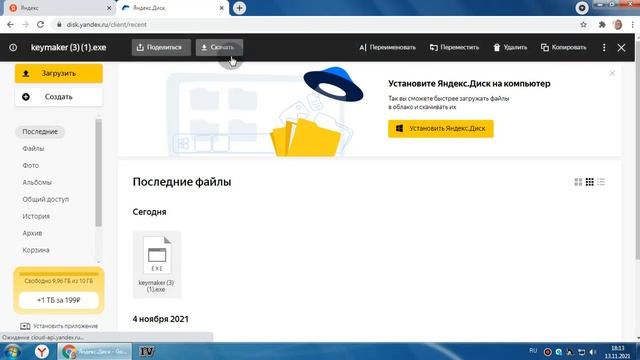This screenshot has width=640, height=360.
Task: Open the file info icon beside keymaker (3) (1).exe
Action: pos(13,47)
